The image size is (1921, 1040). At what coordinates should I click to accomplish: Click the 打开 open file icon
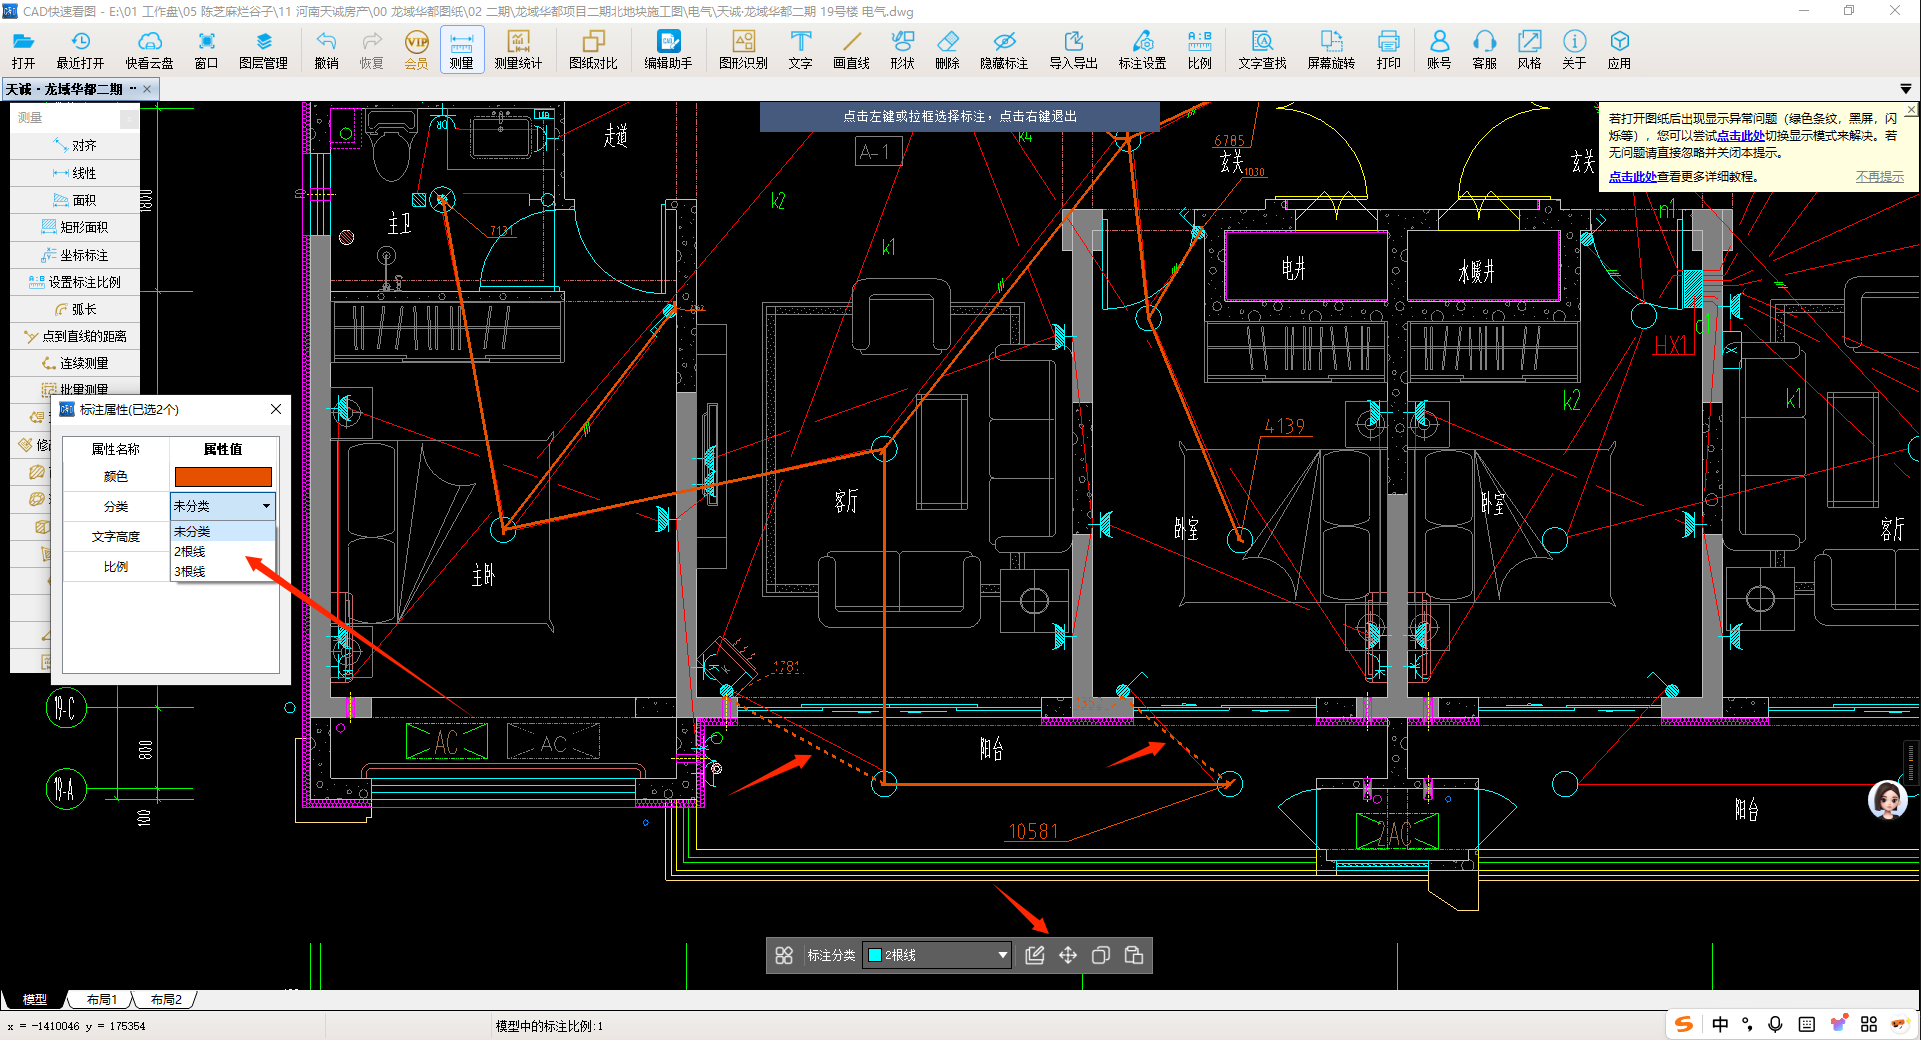(23, 49)
